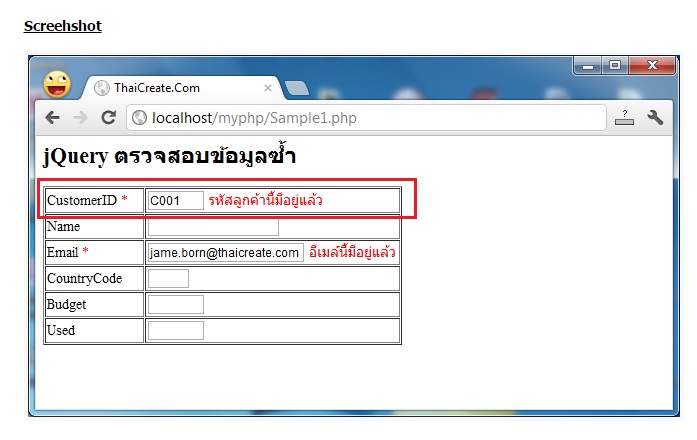Maximize the browser window
Screen dimensions: 697x440
point(615,66)
